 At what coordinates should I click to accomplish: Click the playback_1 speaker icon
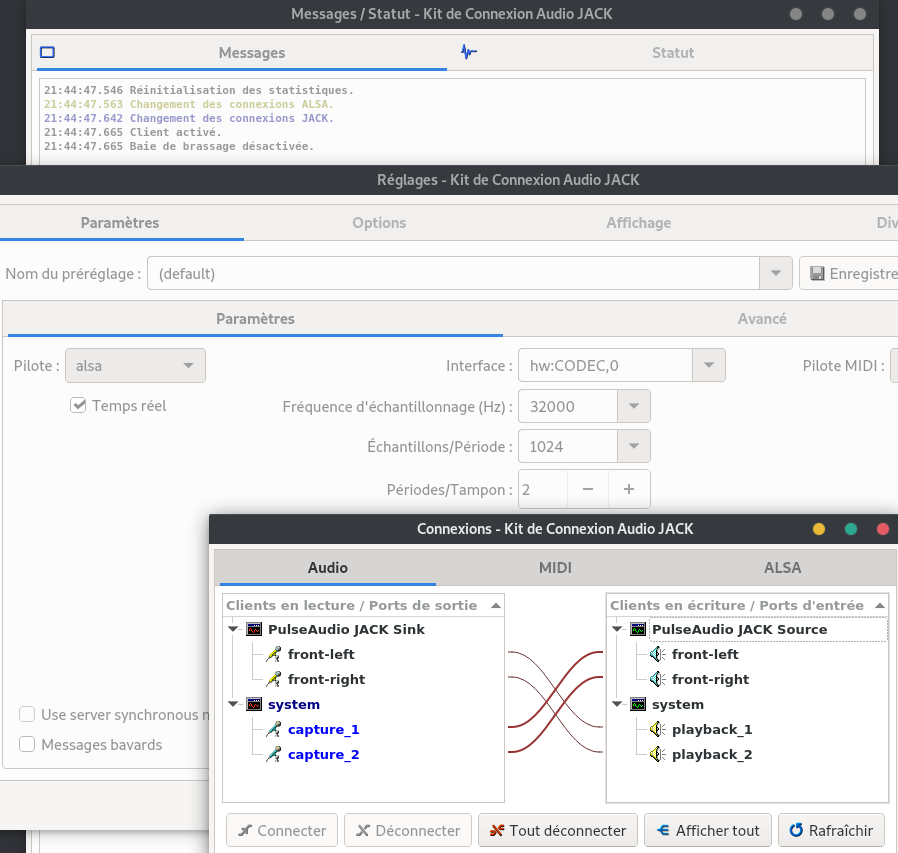657,729
